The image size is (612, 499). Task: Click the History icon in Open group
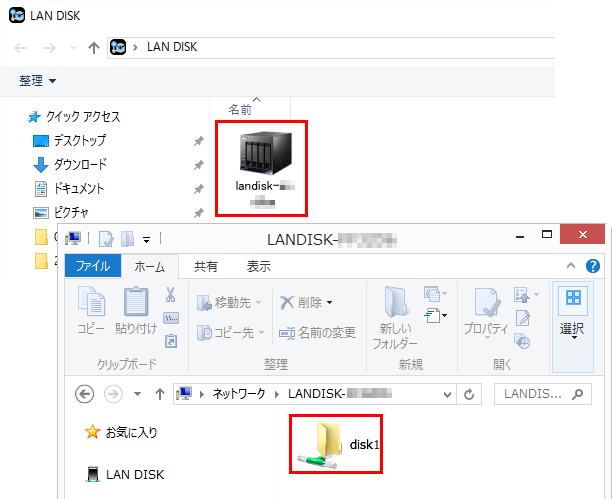pos(522,341)
